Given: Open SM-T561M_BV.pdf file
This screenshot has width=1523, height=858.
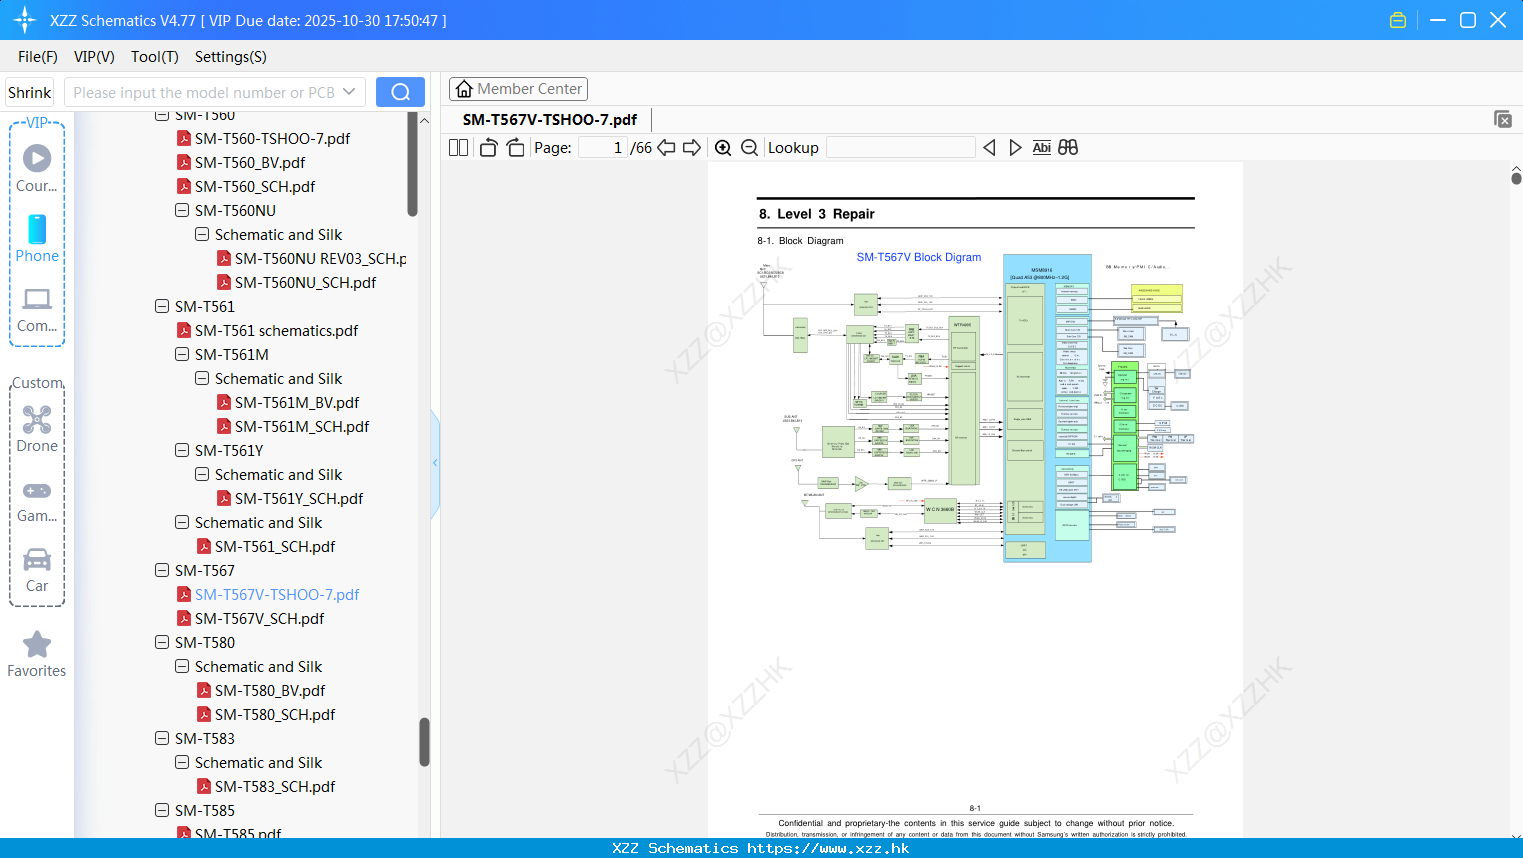Looking at the screenshot, I should coord(297,402).
